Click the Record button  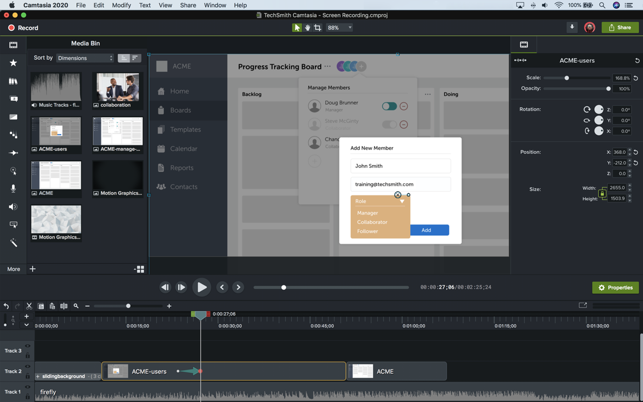23,28
